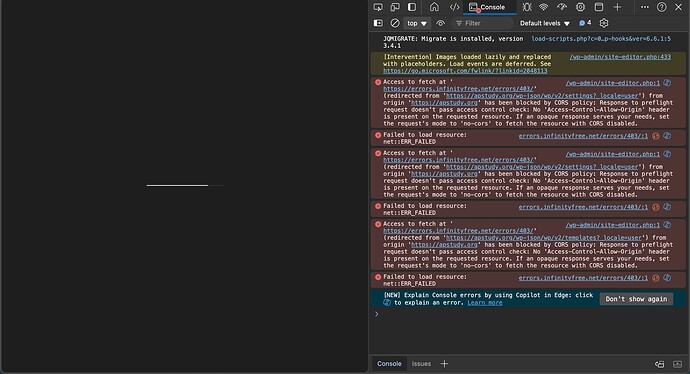Click Copilot icon on last Failed to load row

pyautogui.click(x=668, y=278)
